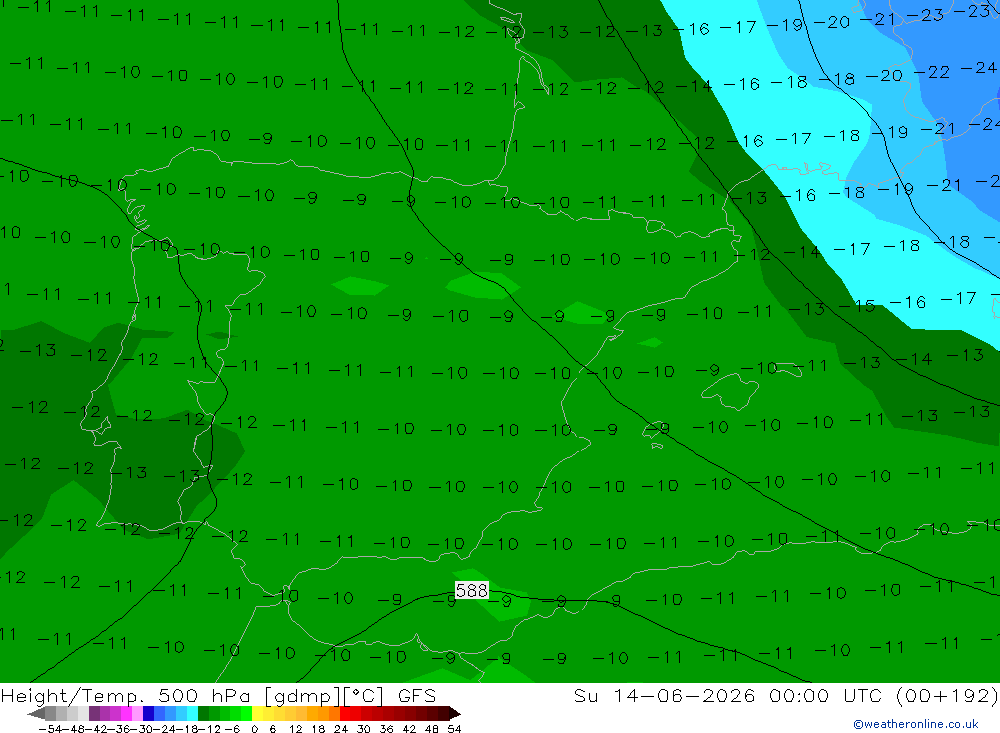Click the [gdmp] unit label in title
The image size is (1000, 733).
point(302,696)
